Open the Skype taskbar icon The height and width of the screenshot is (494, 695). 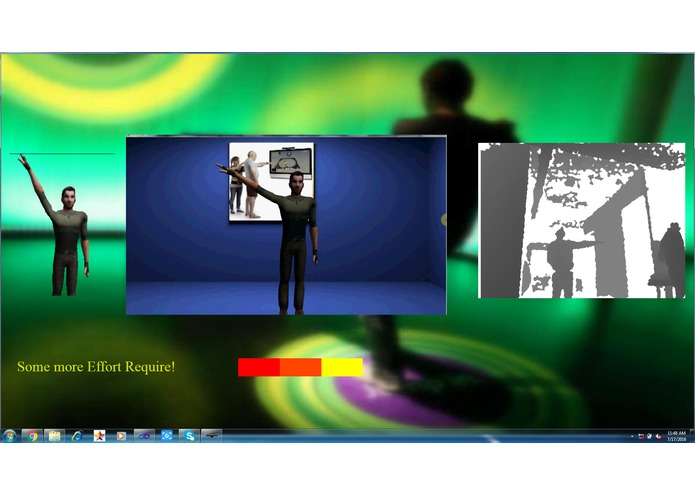[190, 436]
